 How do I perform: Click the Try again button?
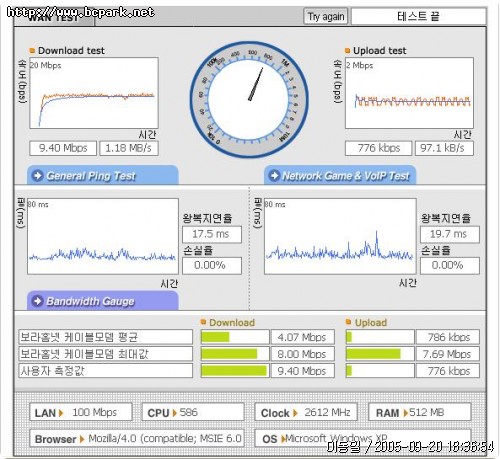pos(325,16)
